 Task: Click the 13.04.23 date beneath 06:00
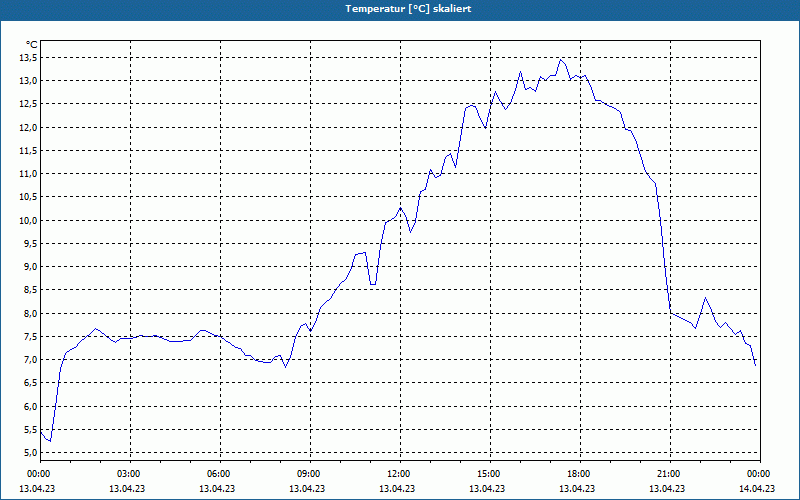(217, 488)
